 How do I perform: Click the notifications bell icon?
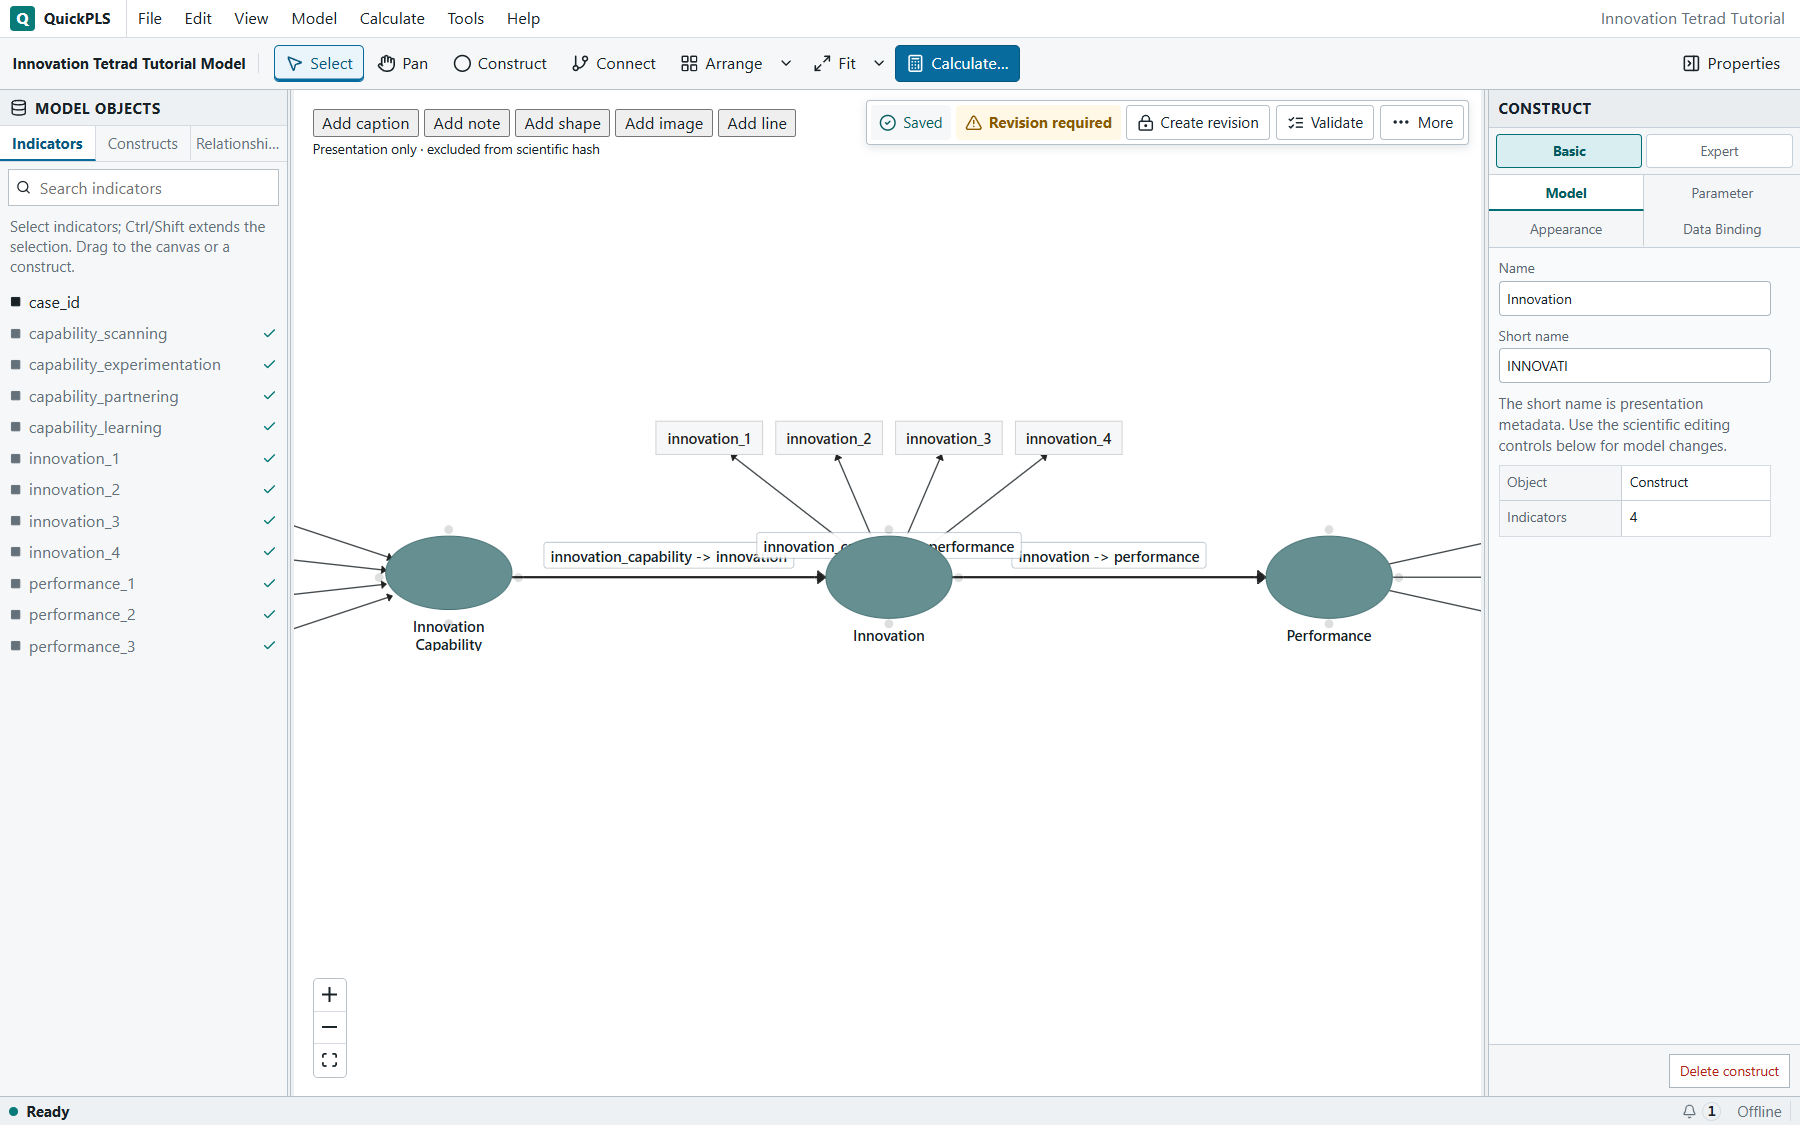pos(1689,1111)
